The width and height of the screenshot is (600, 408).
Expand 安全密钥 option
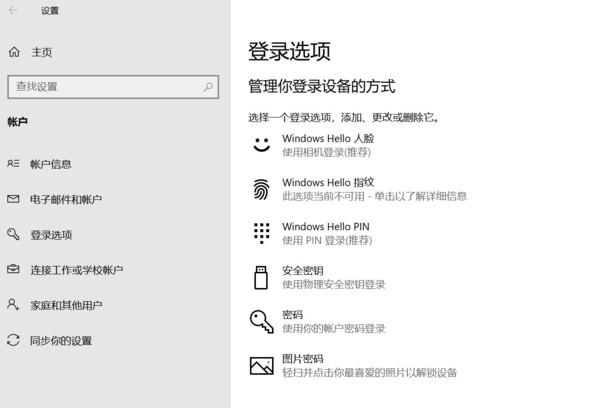point(303,271)
